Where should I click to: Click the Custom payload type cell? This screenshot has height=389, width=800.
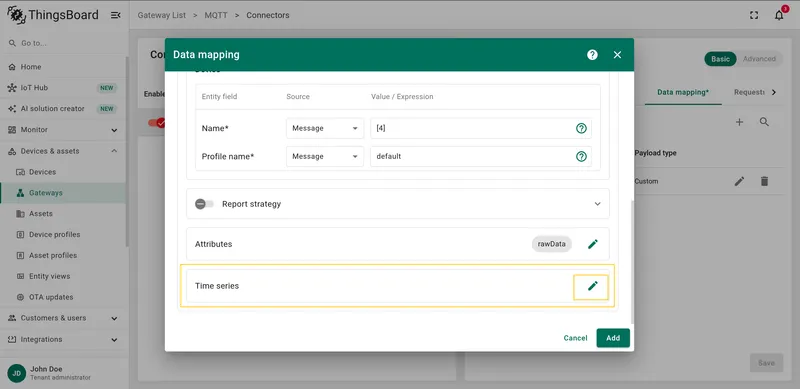tap(646, 181)
